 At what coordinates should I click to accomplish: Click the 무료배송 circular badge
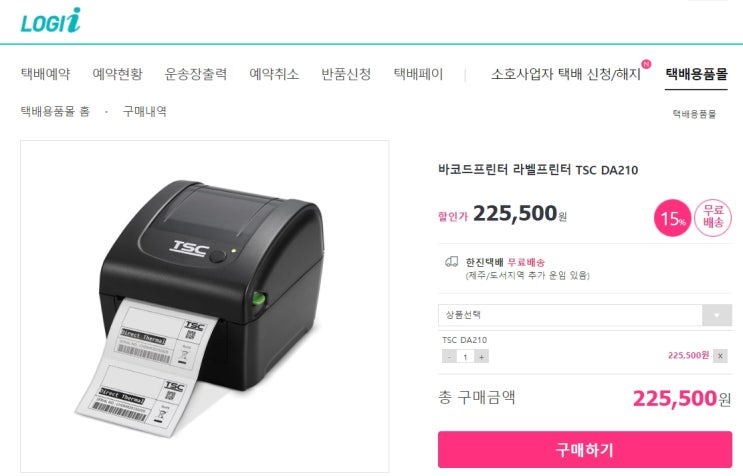tap(713, 217)
